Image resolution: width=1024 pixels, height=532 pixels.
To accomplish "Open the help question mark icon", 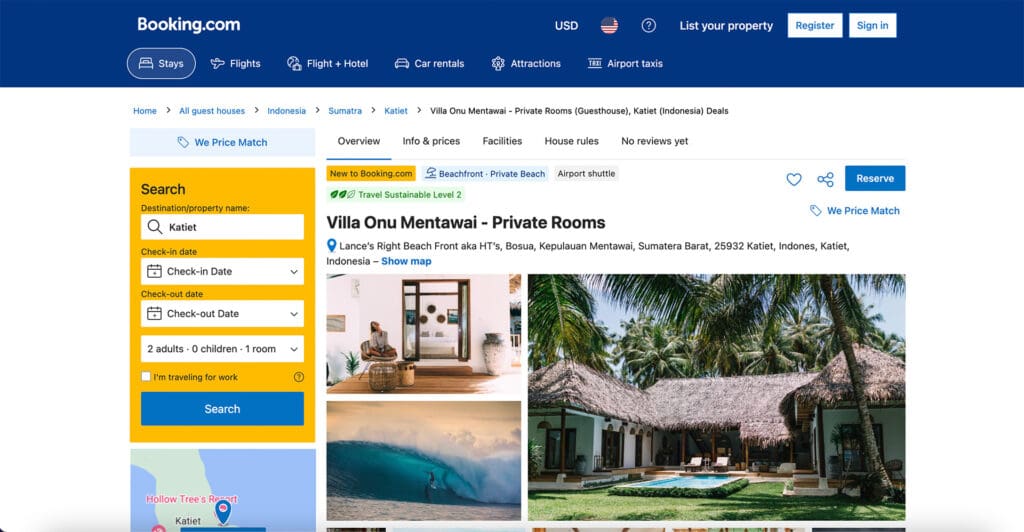I will click(x=648, y=25).
